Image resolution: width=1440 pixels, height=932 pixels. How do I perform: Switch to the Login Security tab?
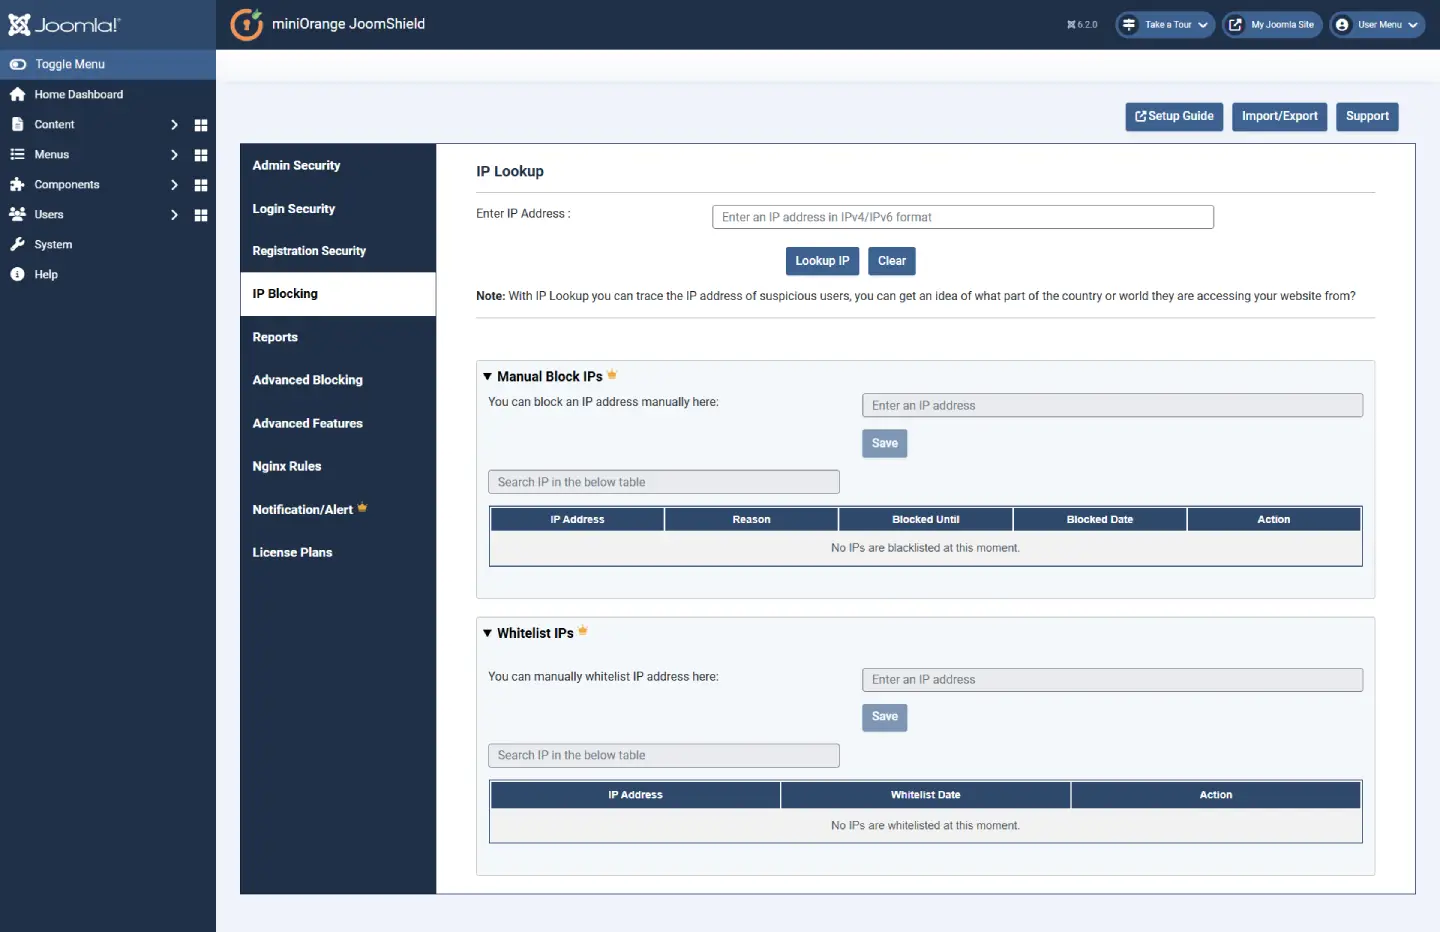(338, 209)
